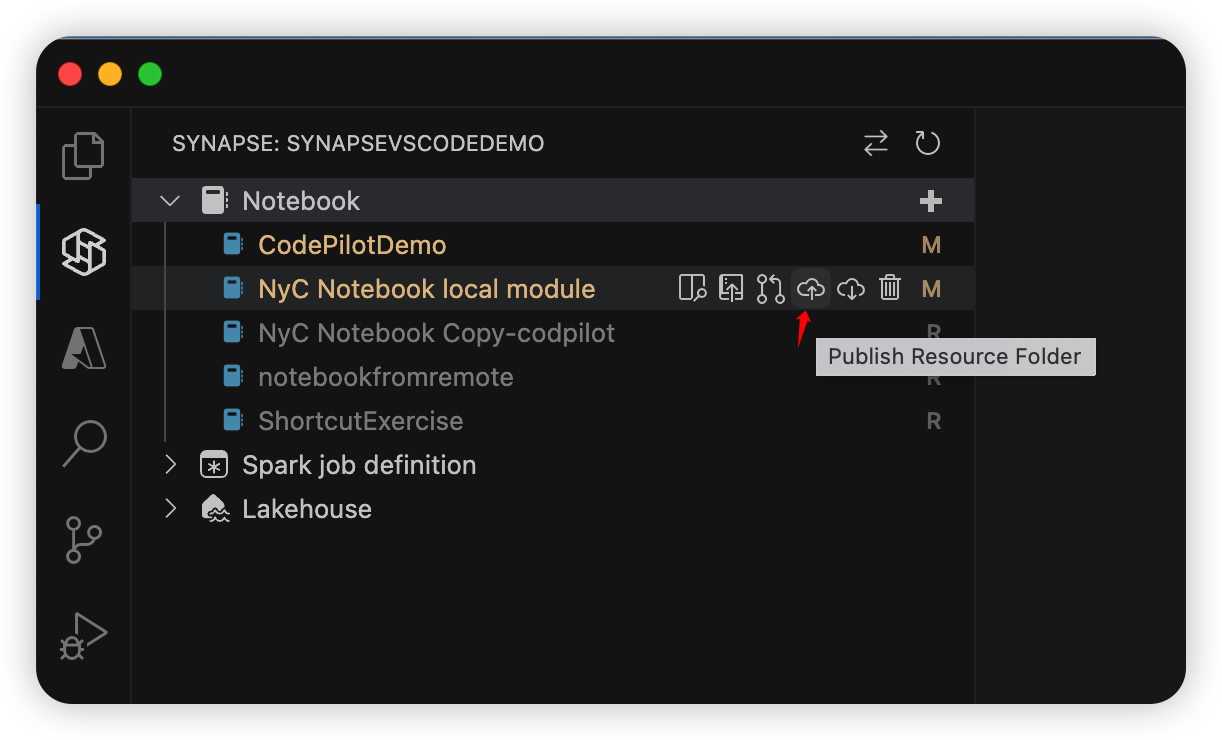
Task: Select the Spark job definition label
Action: click(x=359, y=465)
